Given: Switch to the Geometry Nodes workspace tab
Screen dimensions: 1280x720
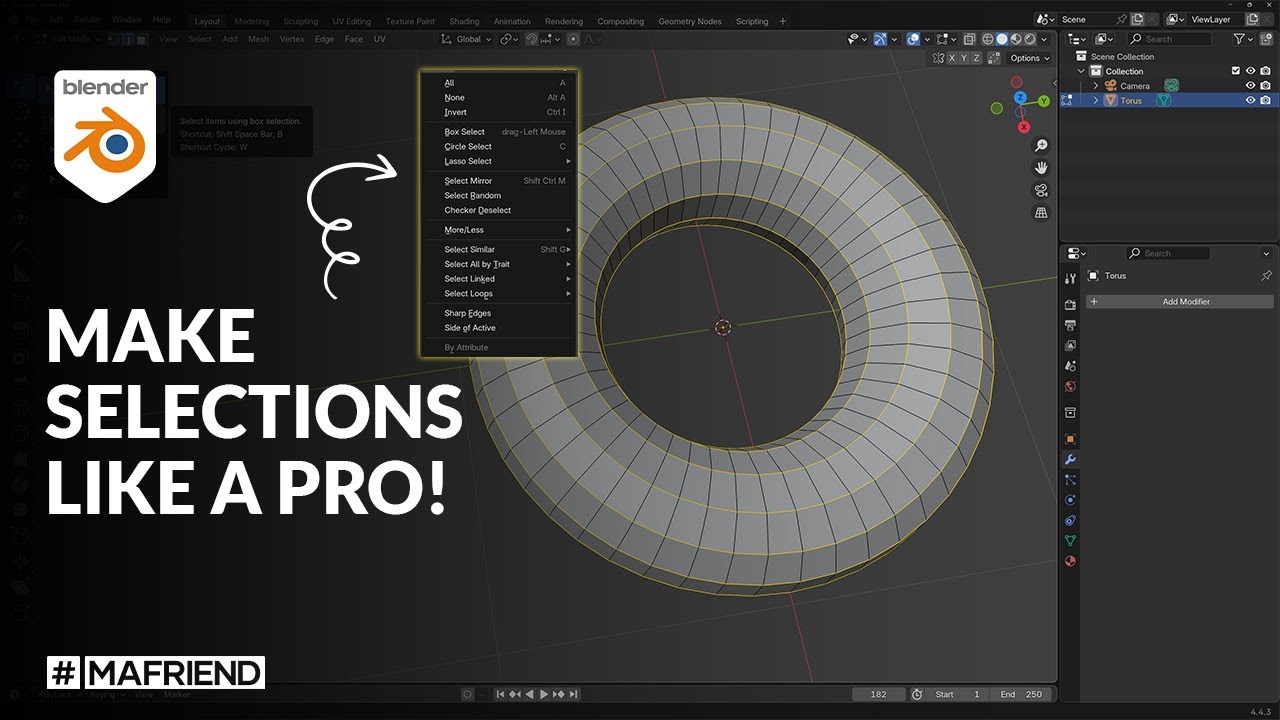Looking at the screenshot, I should pos(690,21).
